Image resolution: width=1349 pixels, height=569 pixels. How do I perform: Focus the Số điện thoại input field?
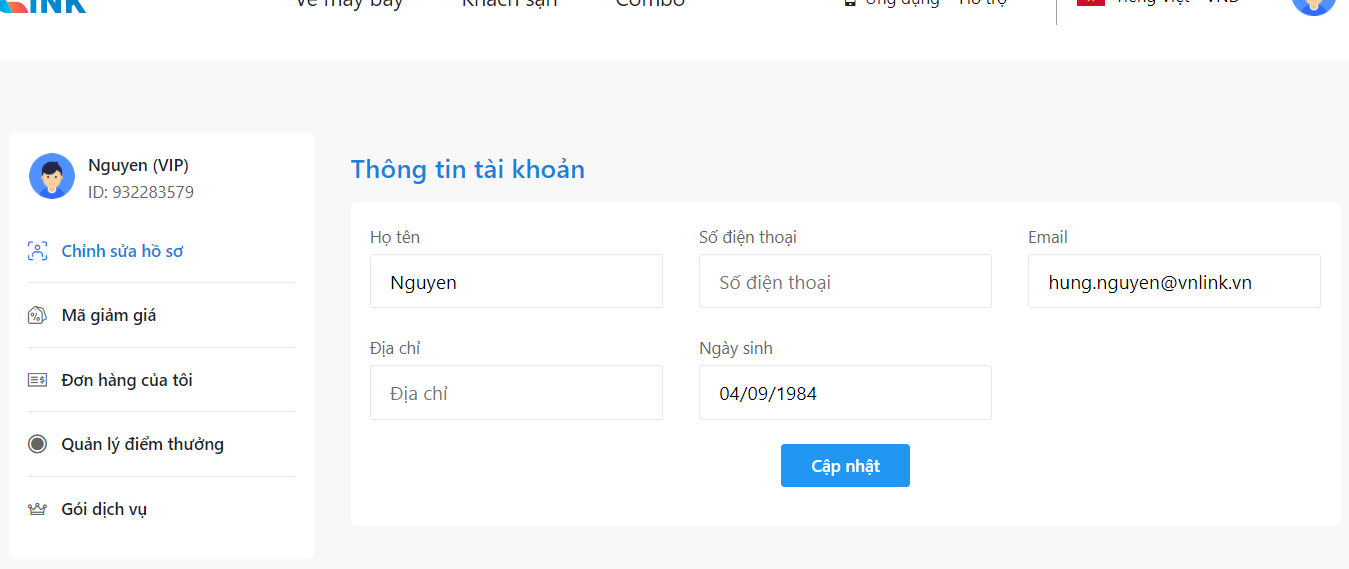pos(845,282)
